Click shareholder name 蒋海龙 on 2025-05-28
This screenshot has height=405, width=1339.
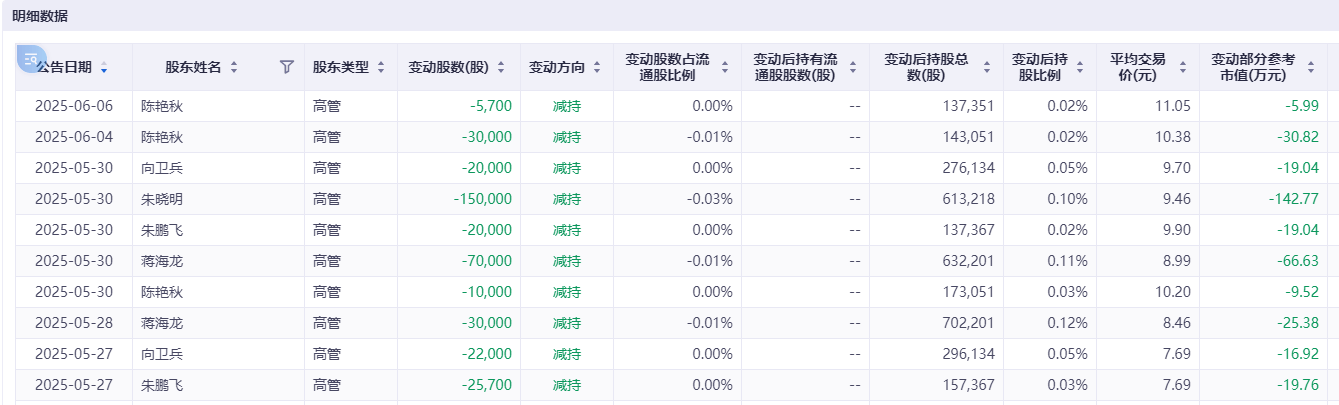pos(162,323)
